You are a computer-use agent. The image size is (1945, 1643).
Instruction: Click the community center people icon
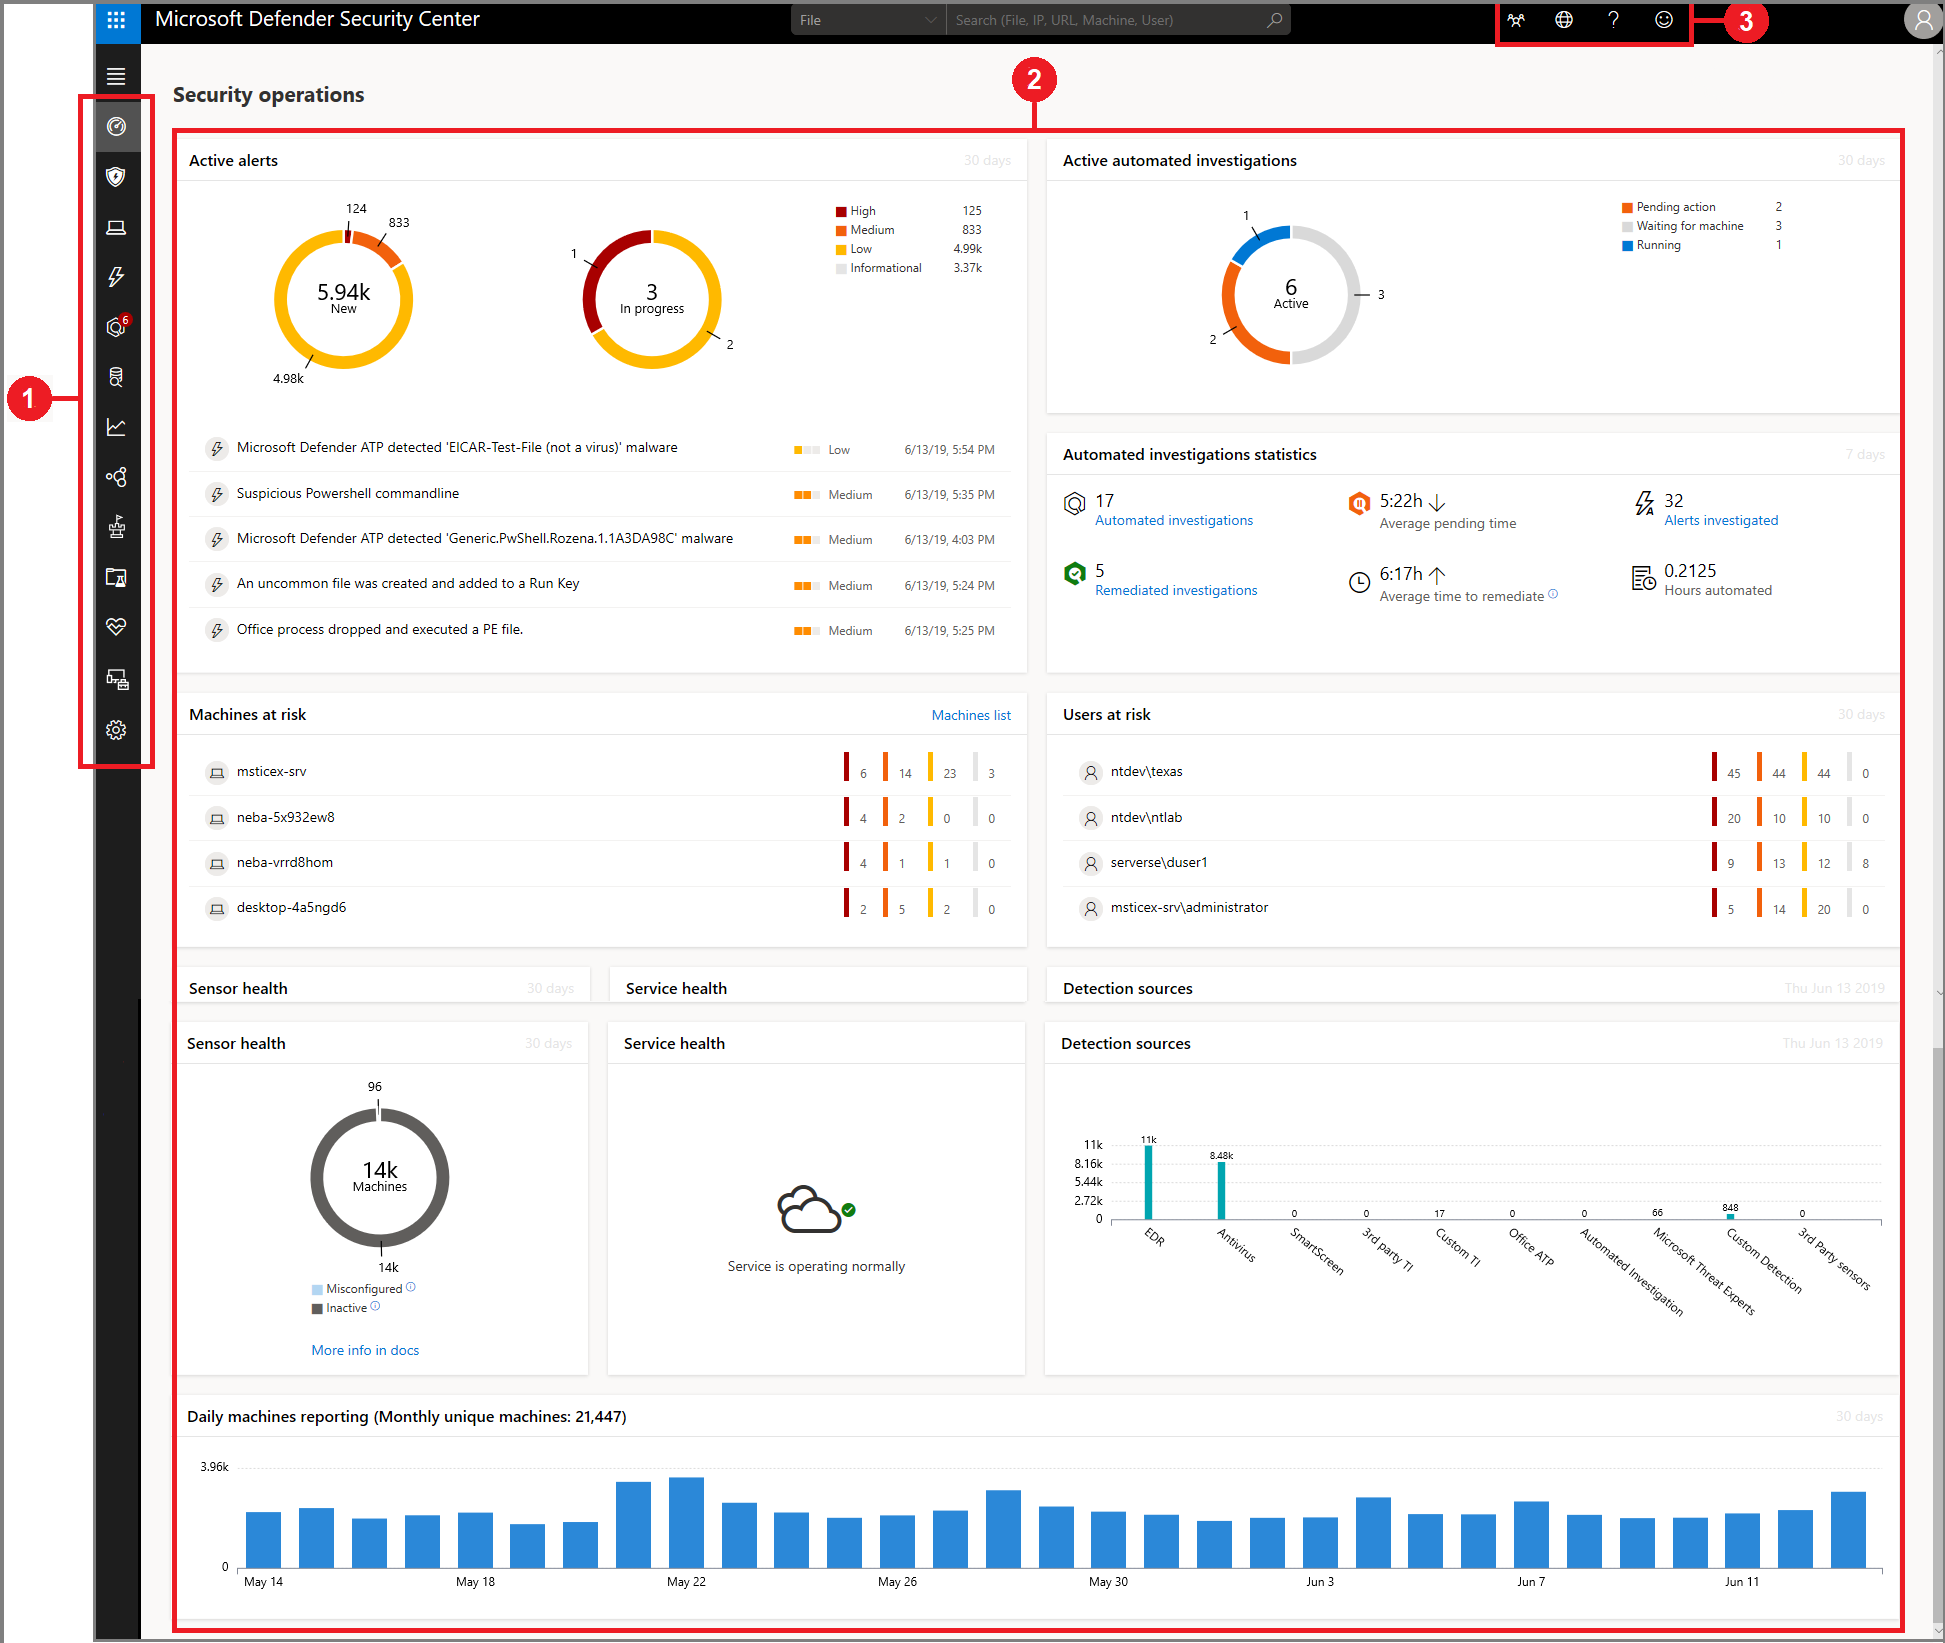pos(1516,20)
